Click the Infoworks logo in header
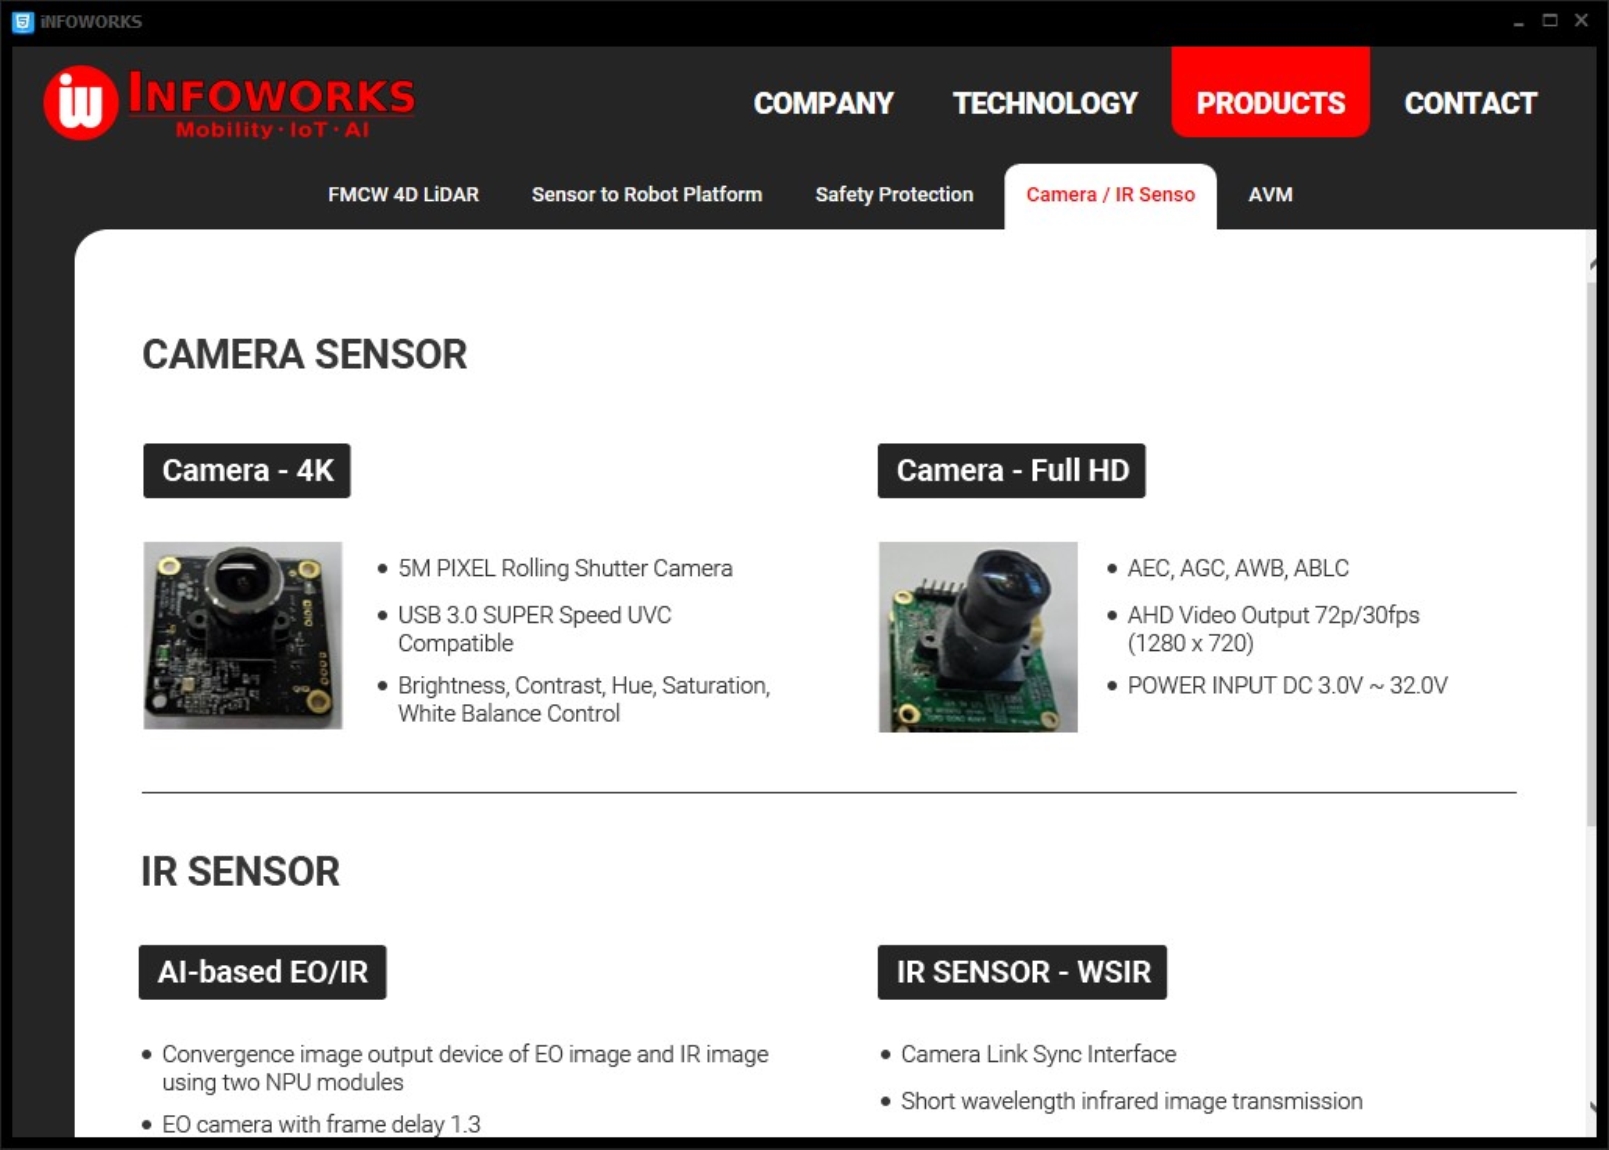This screenshot has height=1150, width=1609. [230, 103]
